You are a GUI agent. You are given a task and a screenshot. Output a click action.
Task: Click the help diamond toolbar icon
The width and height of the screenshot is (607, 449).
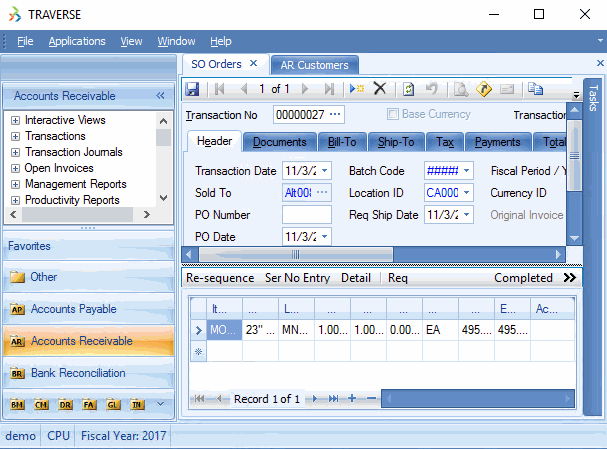coord(484,89)
